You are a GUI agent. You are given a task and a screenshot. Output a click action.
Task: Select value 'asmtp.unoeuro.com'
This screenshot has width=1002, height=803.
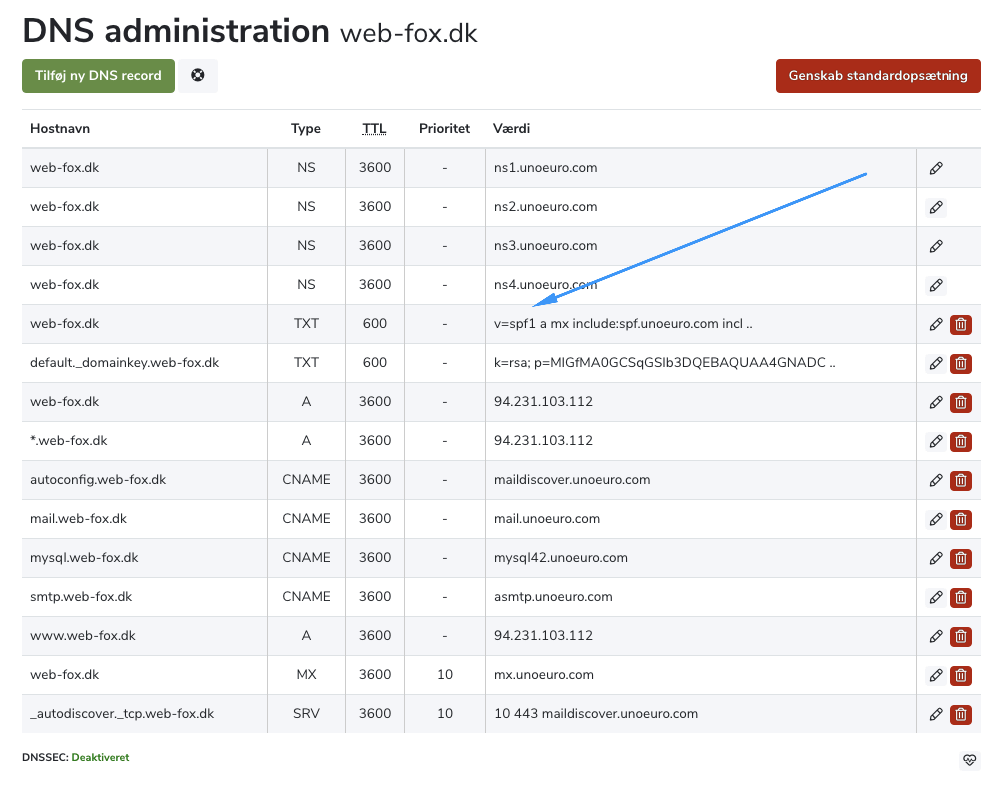[x=553, y=597]
